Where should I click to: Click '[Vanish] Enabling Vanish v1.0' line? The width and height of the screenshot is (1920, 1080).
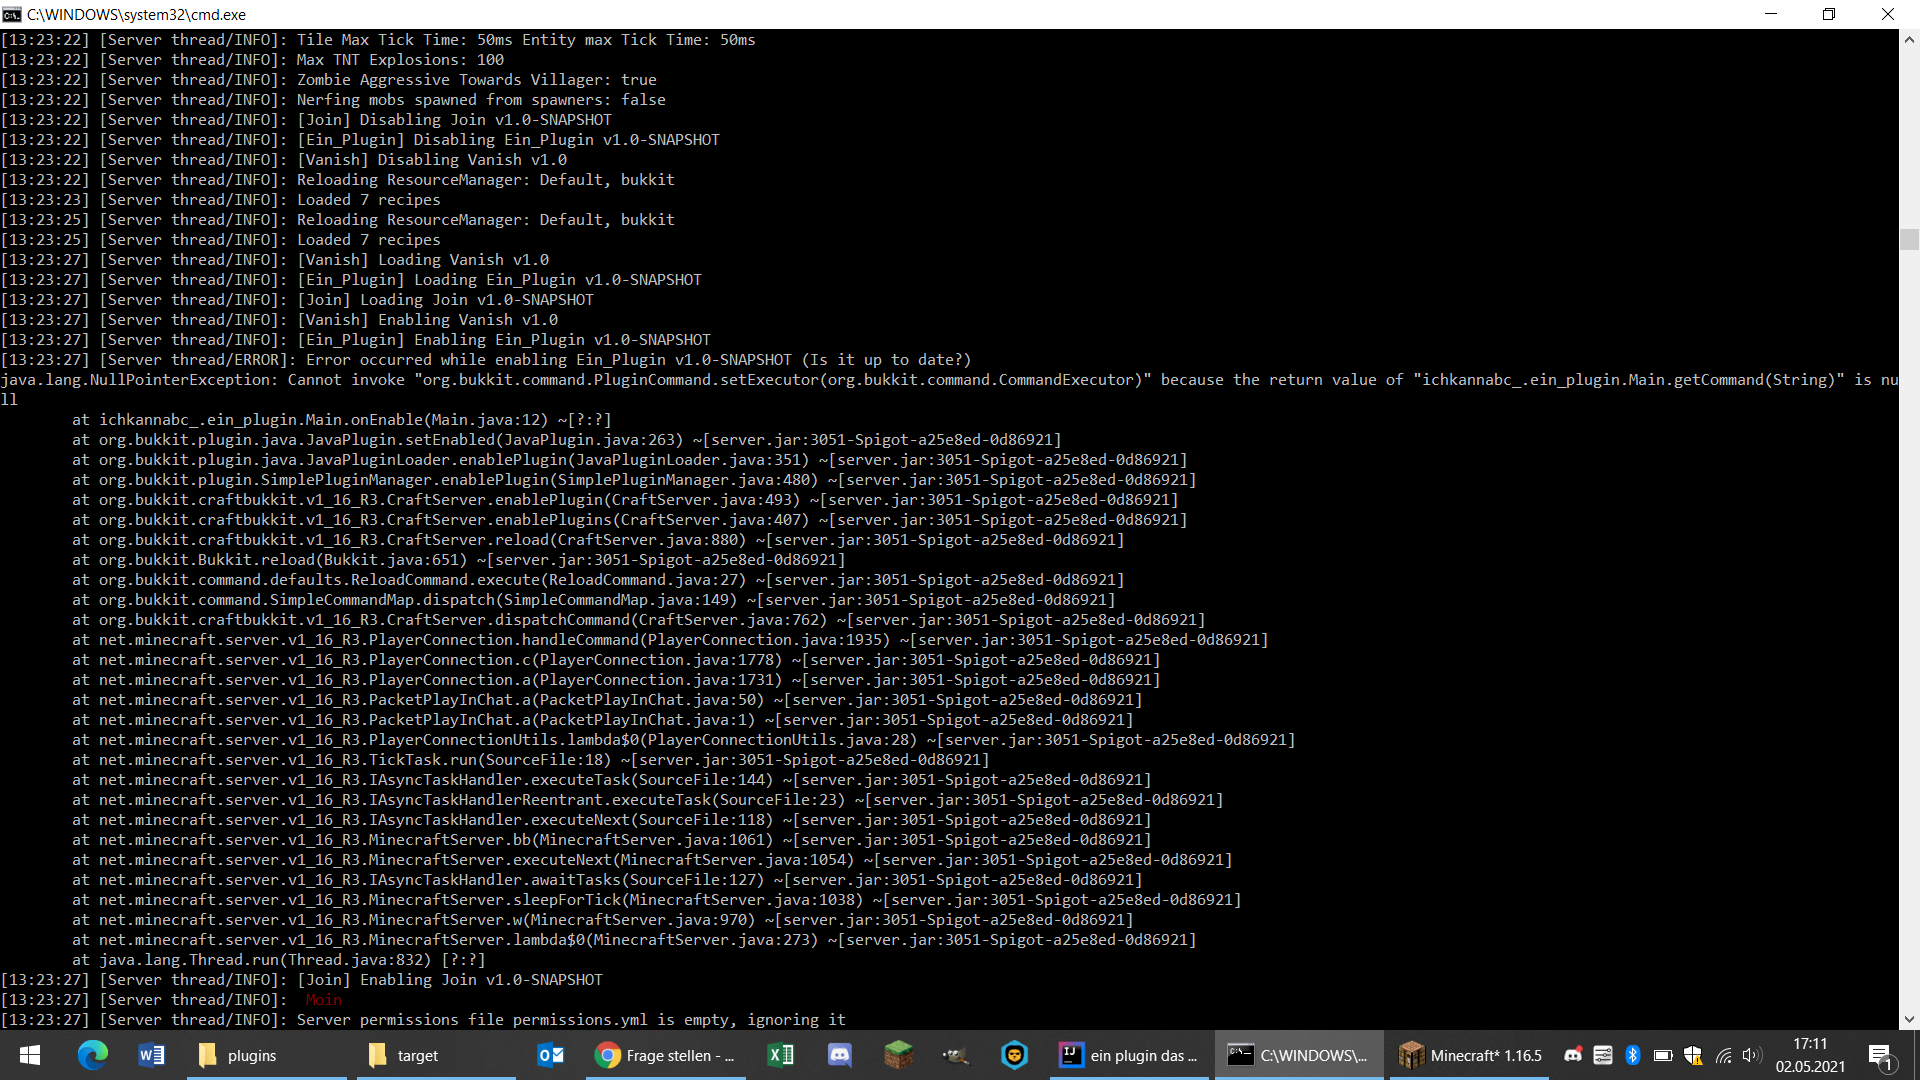click(279, 320)
